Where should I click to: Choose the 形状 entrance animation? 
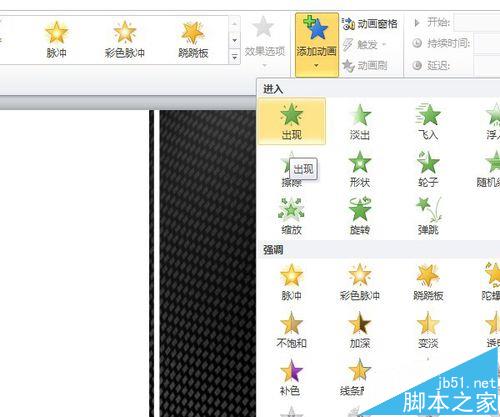tap(360, 168)
